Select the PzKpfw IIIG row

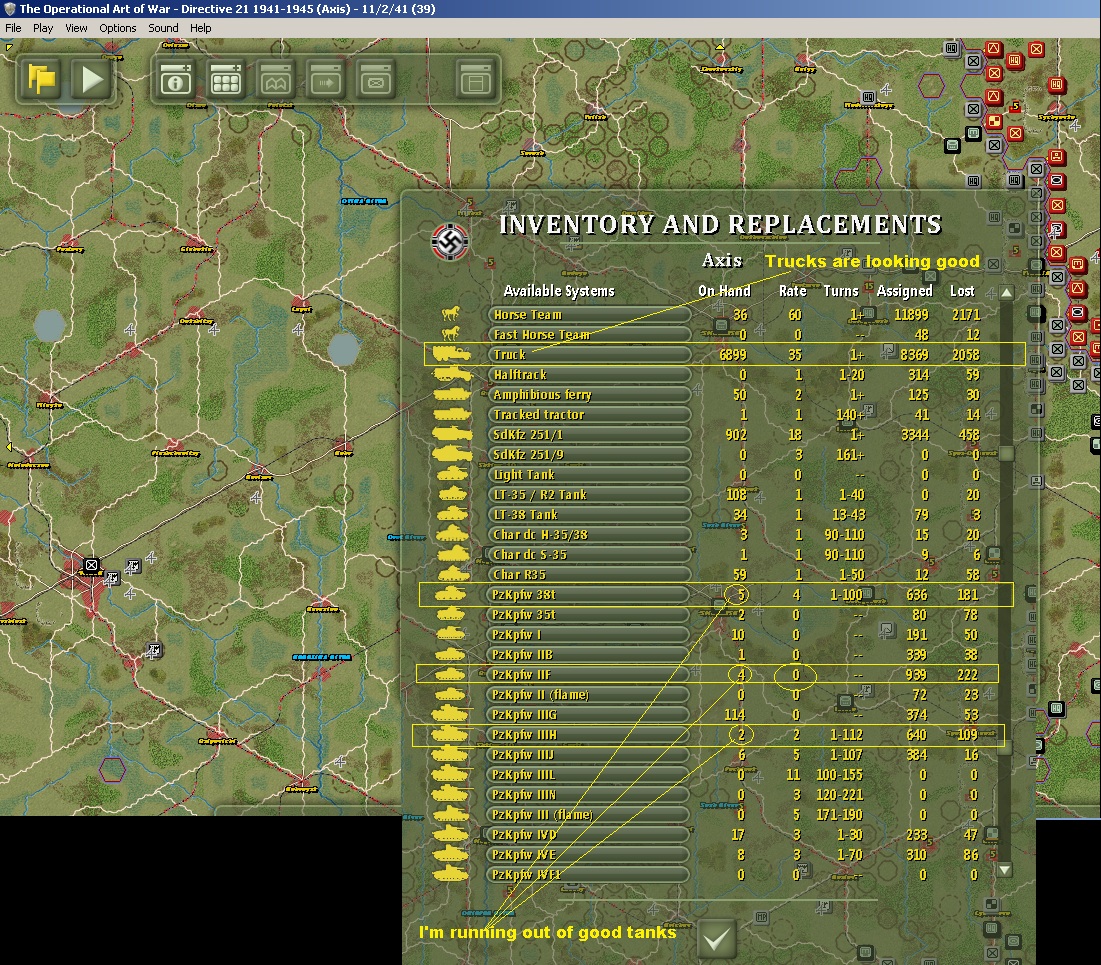pyautogui.click(x=588, y=714)
